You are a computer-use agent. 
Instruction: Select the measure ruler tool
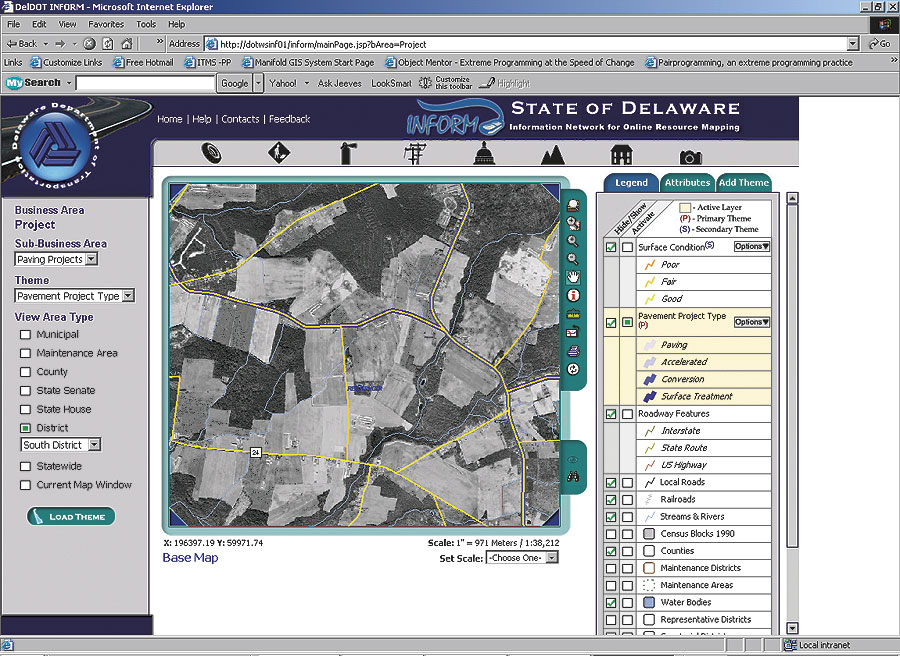573,314
